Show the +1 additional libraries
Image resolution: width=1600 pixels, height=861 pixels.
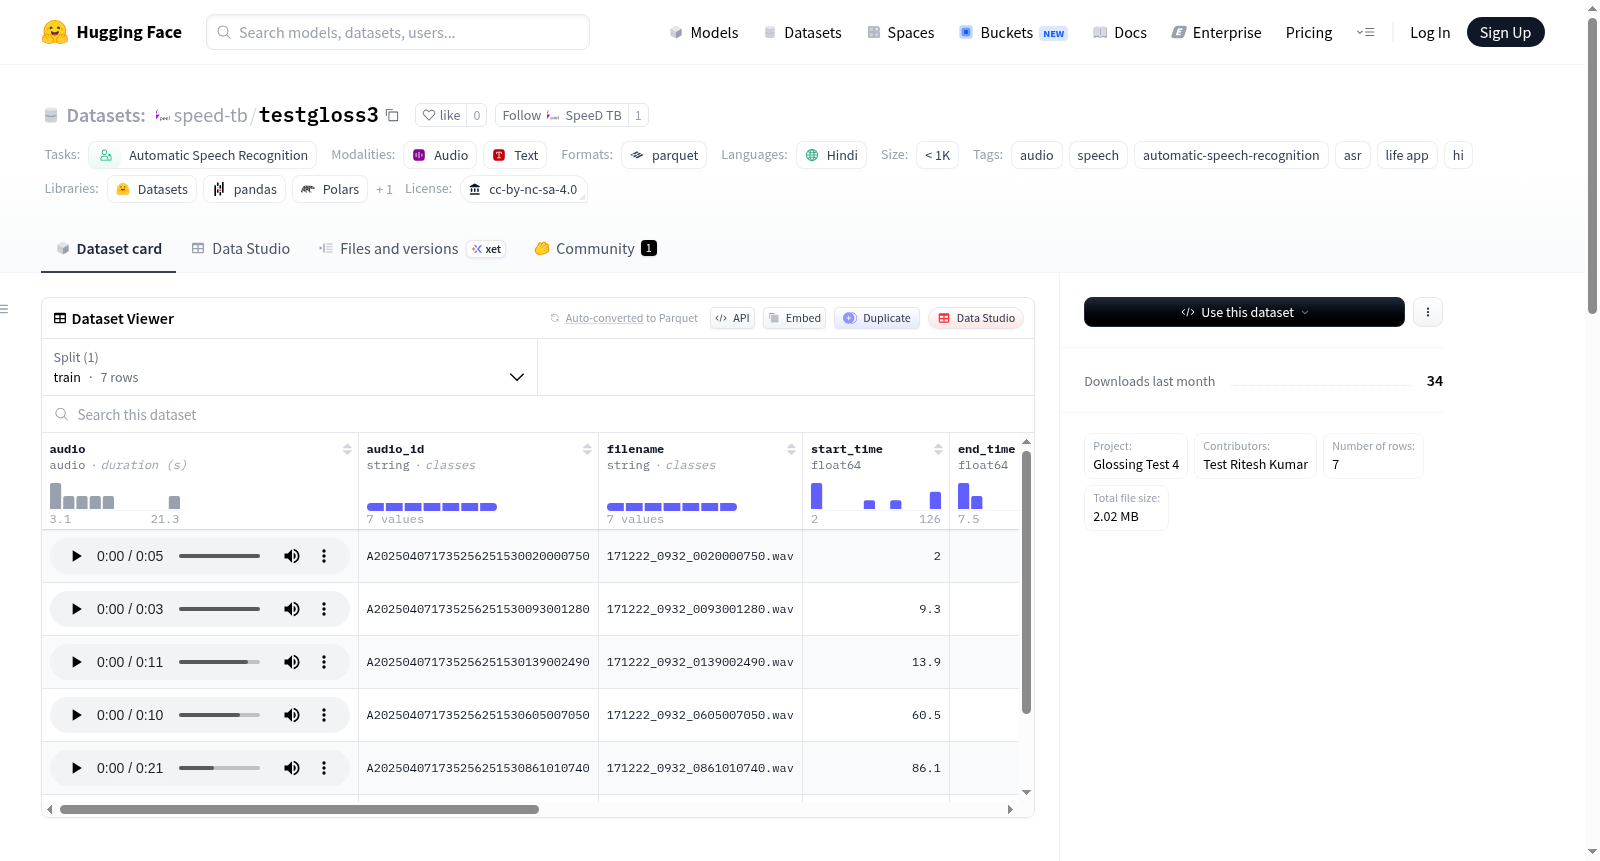coord(384,189)
